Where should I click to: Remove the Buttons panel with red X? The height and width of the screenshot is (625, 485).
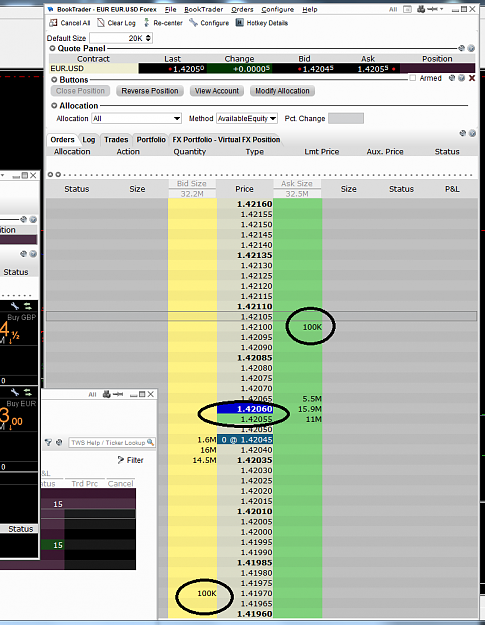pyautogui.click(x=472, y=78)
